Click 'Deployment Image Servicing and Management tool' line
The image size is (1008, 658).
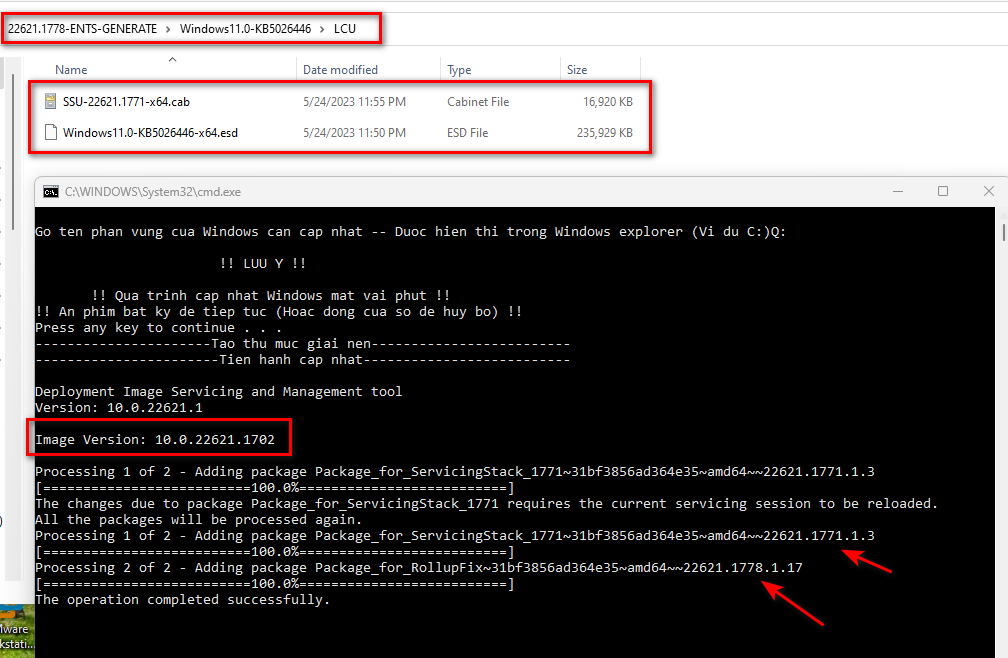219,391
